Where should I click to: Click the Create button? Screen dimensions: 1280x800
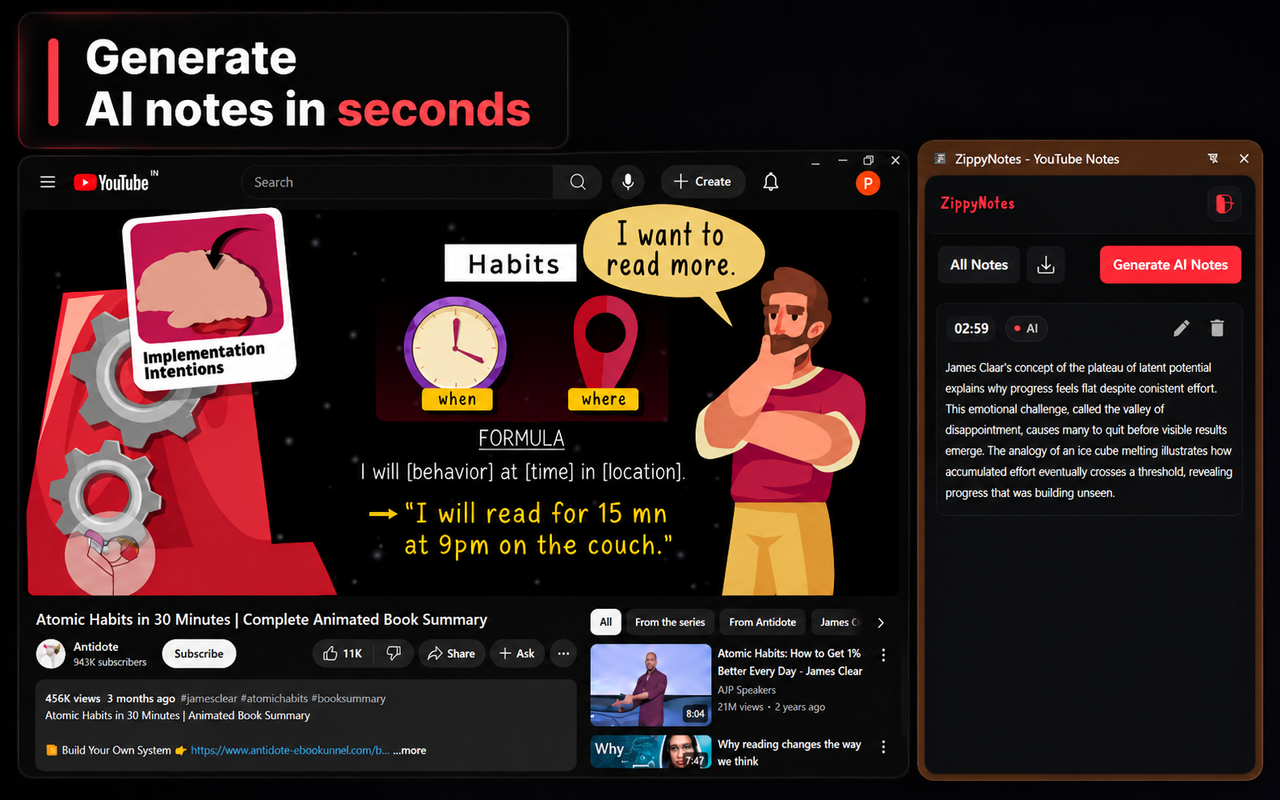pos(703,182)
